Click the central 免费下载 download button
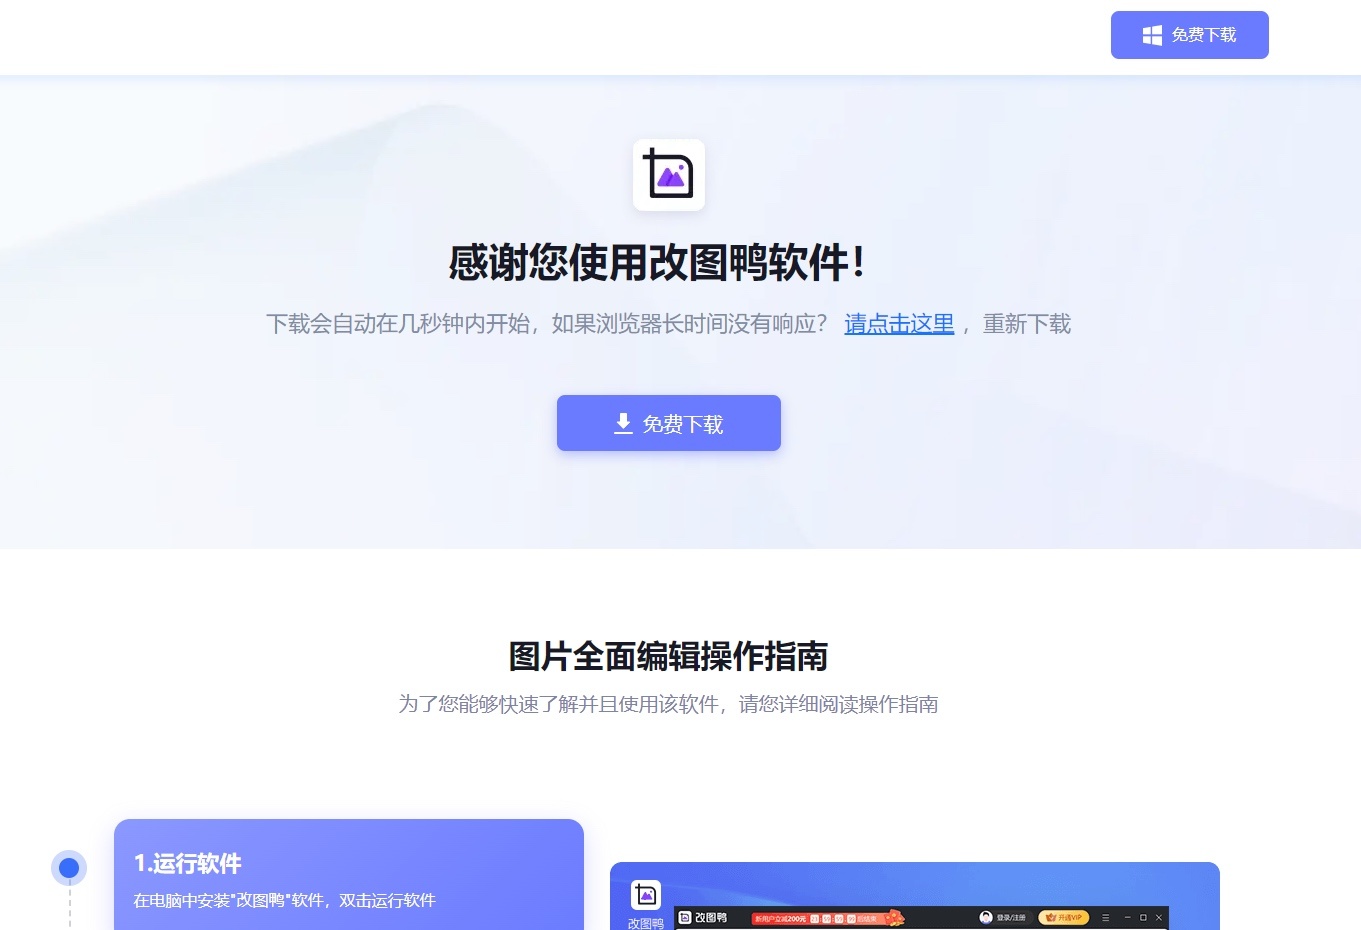This screenshot has width=1361, height=930. point(669,423)
